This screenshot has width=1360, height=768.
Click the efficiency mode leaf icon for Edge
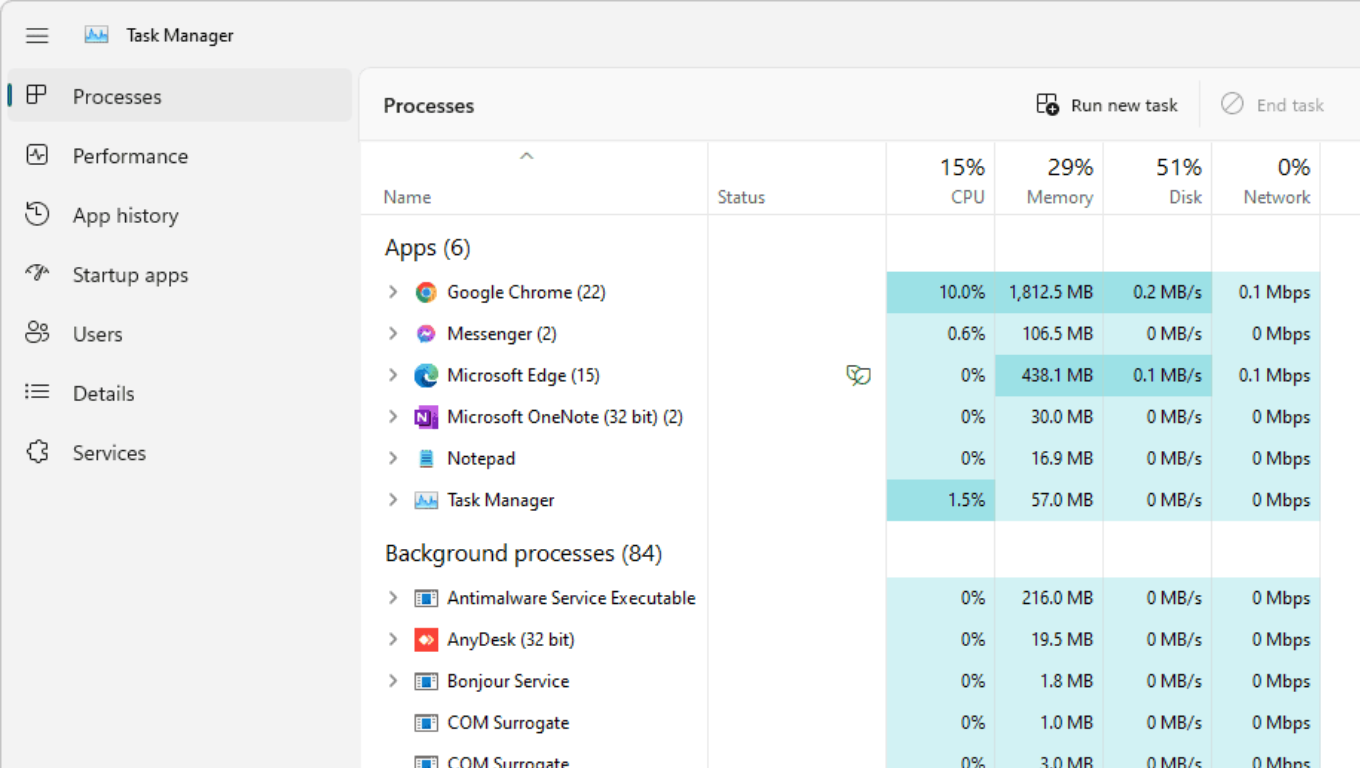(858, 375)
